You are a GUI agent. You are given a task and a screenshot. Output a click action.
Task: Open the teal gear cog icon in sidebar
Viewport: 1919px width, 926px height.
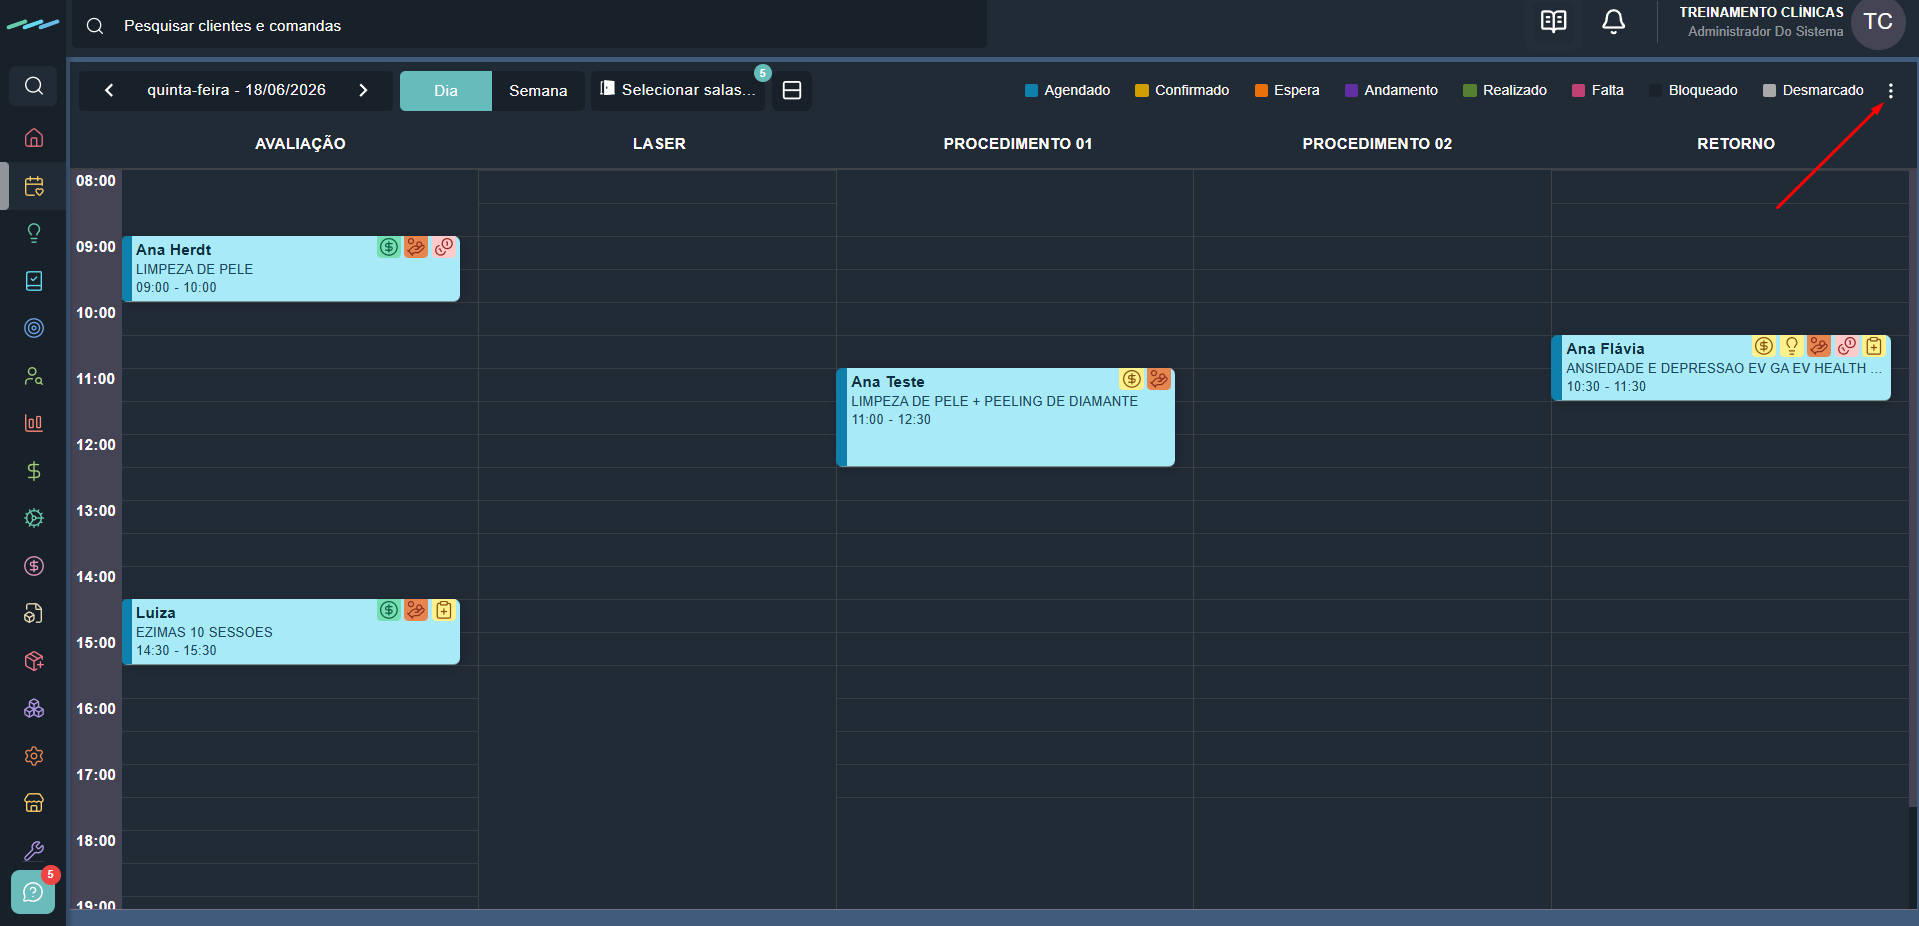tap(34, 518)
